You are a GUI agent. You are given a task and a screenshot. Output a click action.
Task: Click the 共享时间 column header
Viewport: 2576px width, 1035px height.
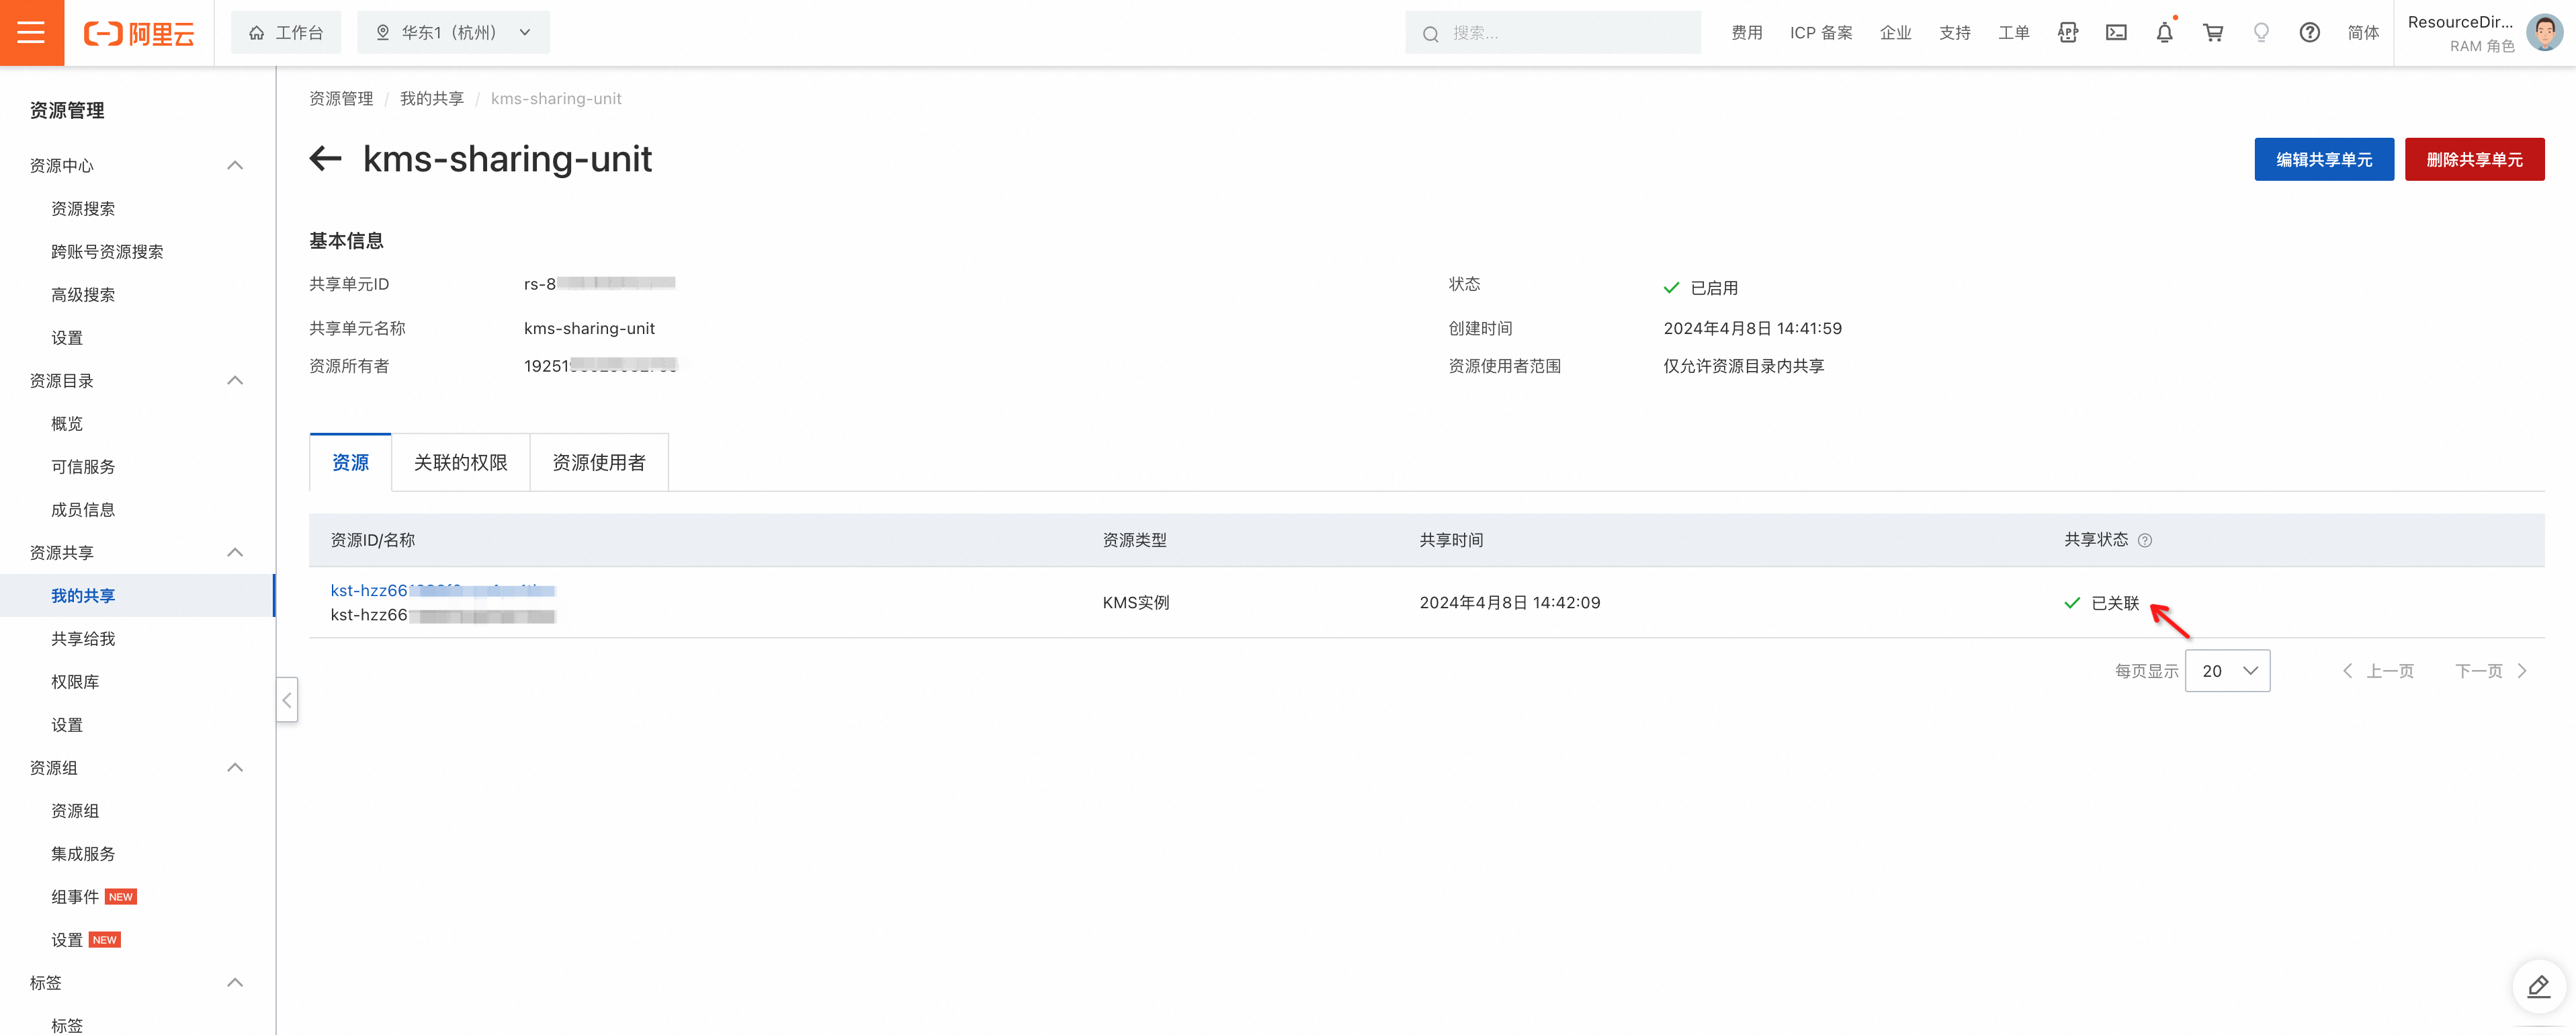(x=1451, y=540)
